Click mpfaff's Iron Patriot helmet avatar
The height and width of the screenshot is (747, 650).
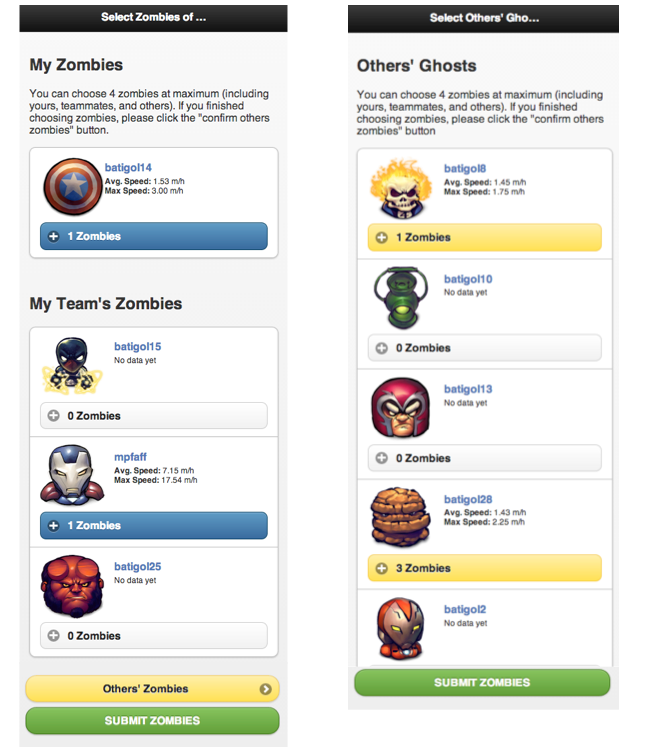pyautogui.click(x=72, y=475)
